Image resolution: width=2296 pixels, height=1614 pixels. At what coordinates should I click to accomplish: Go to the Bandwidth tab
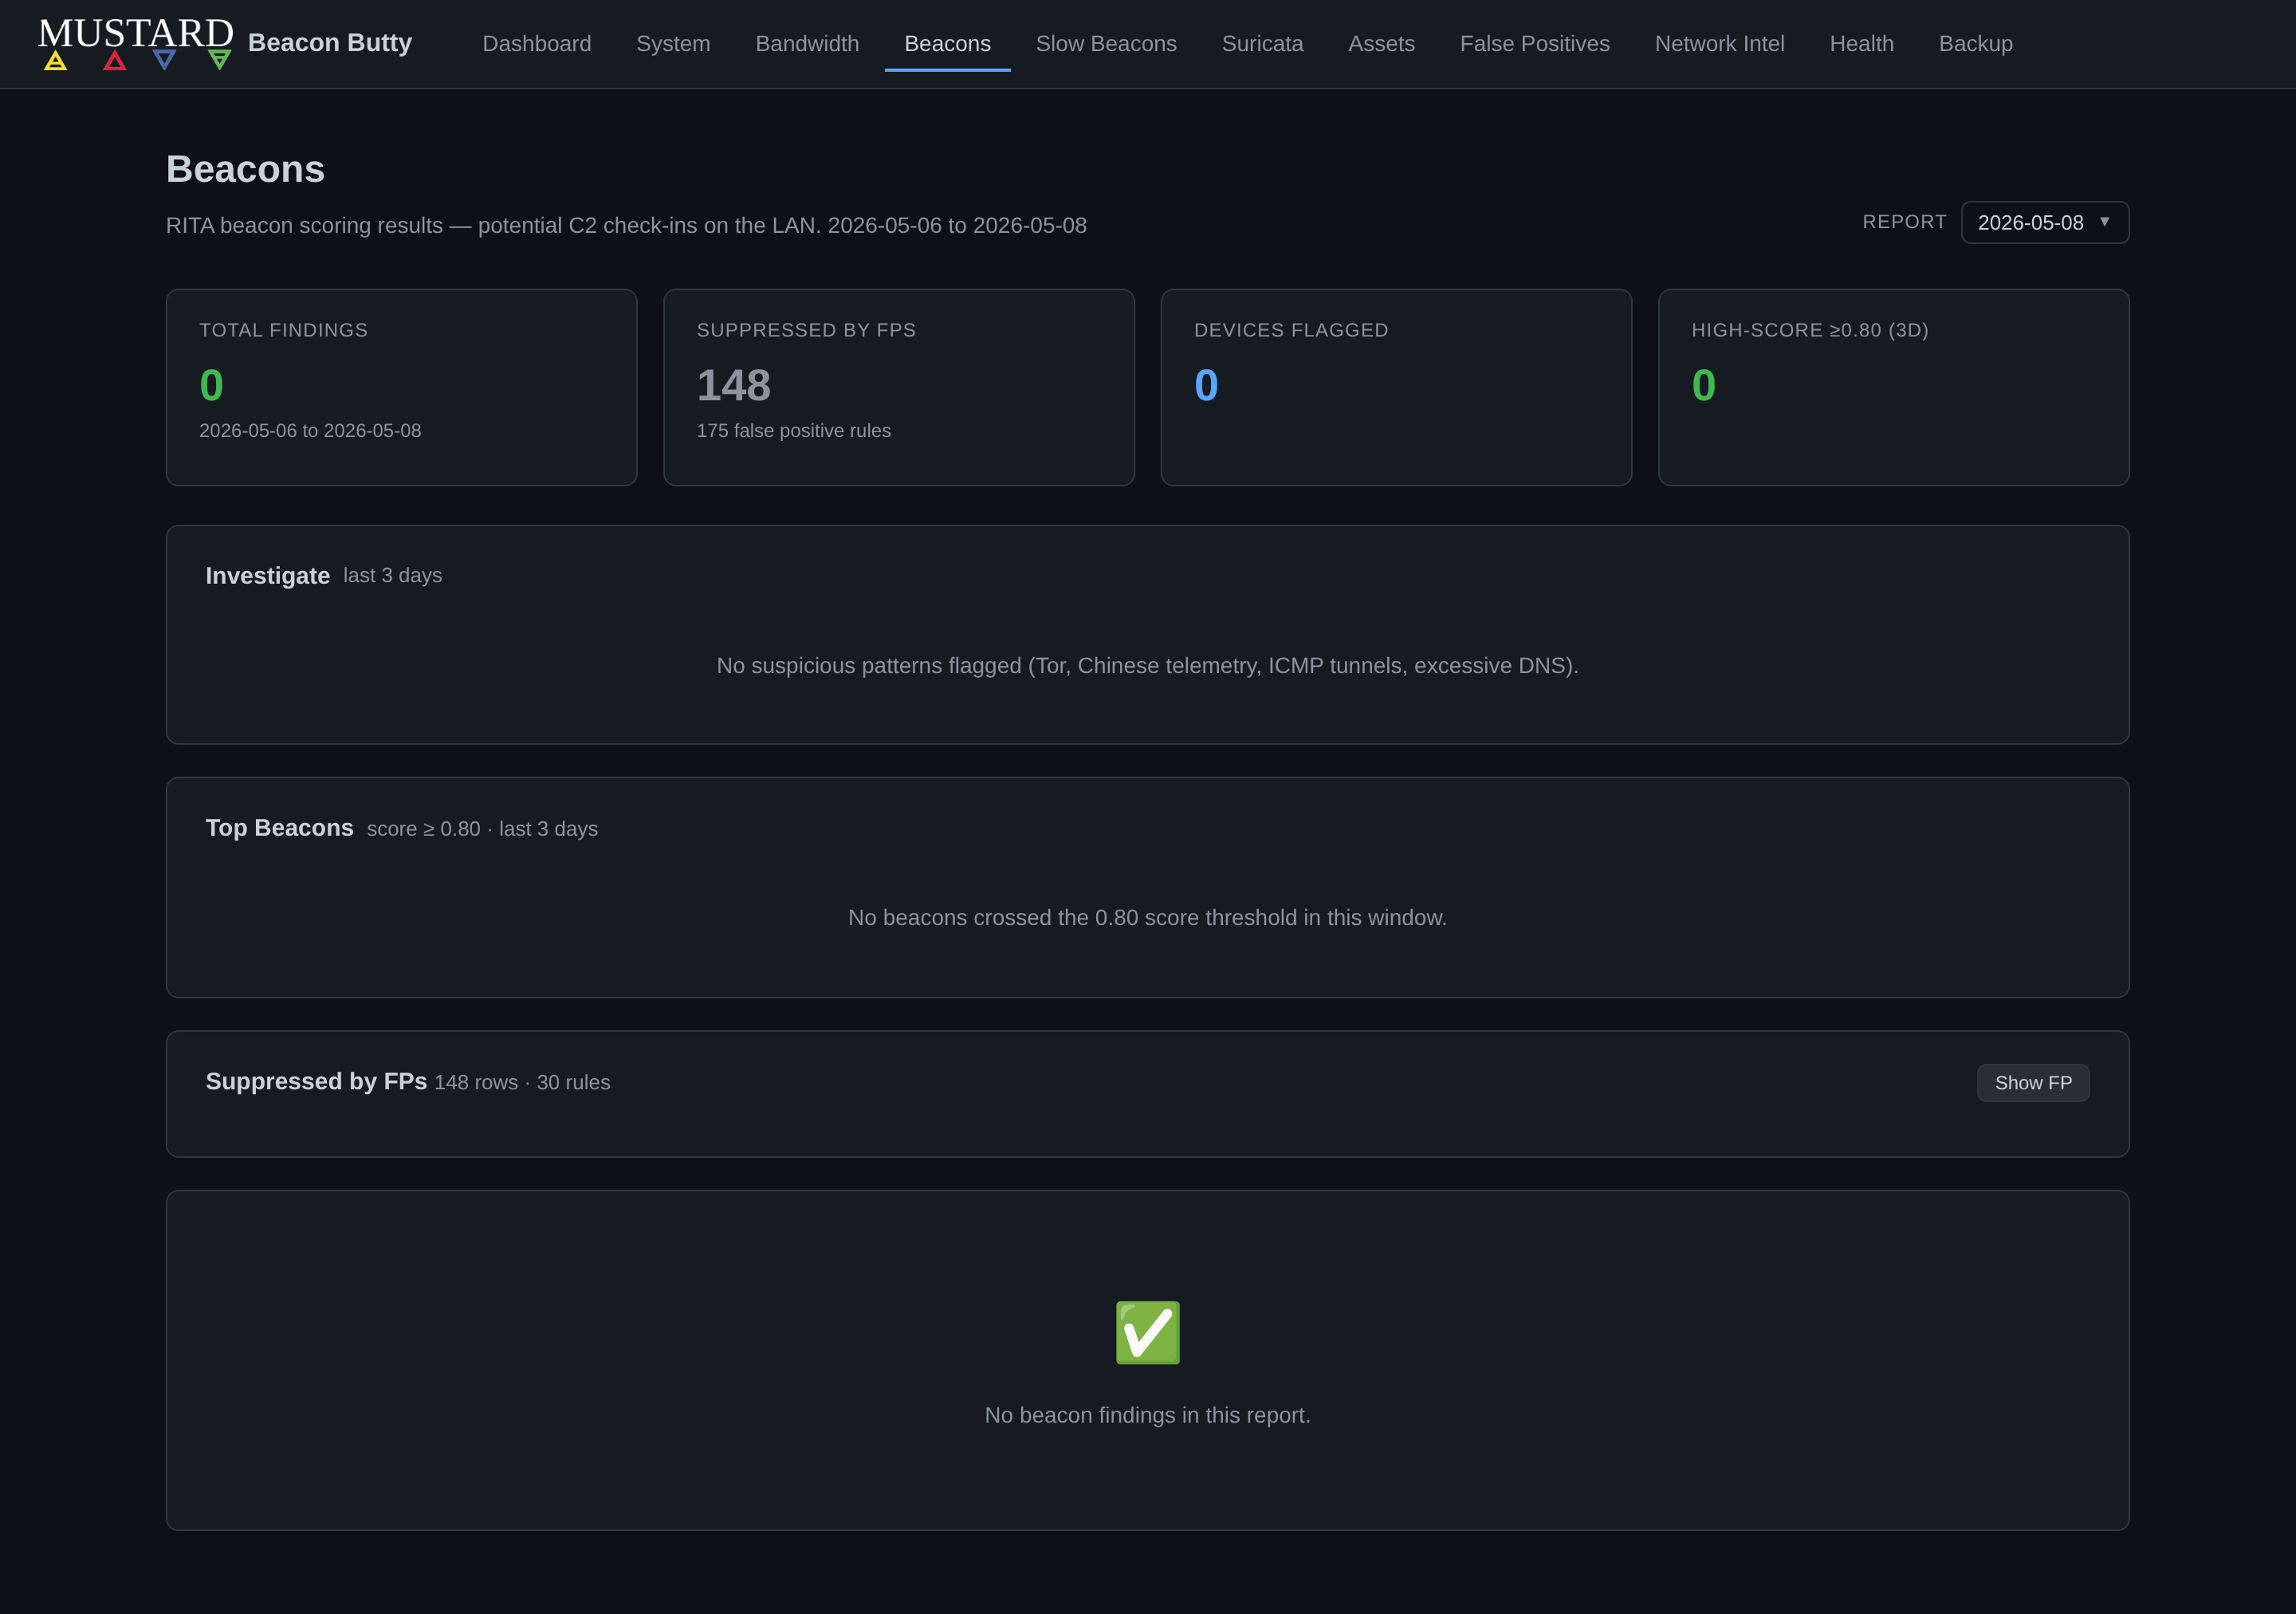[x=807, y=44]
